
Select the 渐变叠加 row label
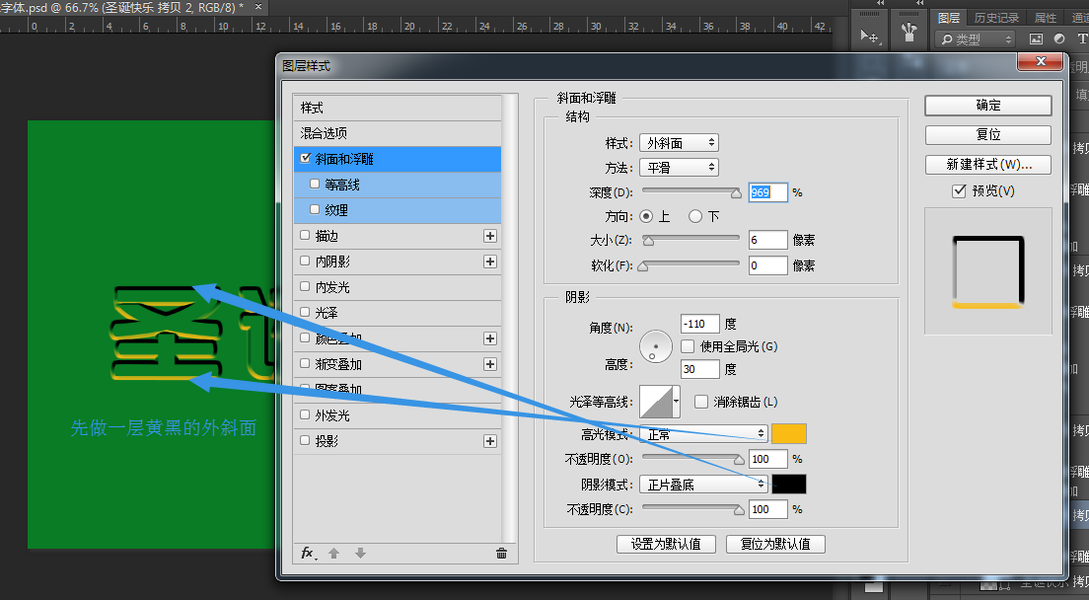[338, 365]
